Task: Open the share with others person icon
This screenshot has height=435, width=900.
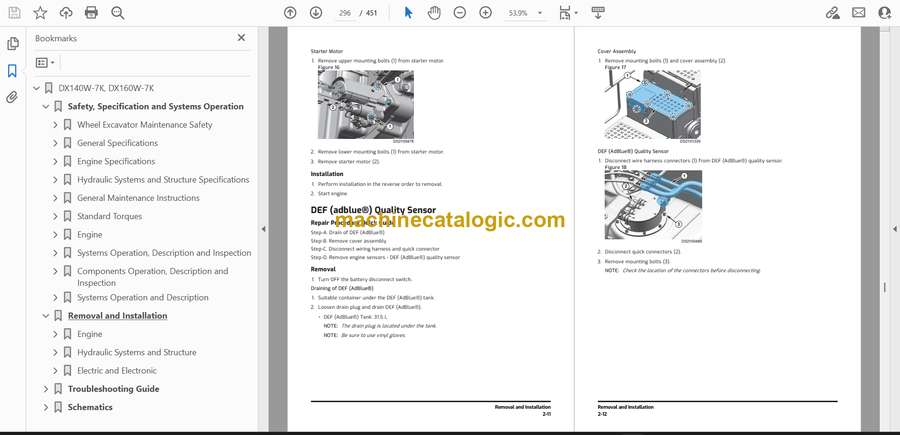Action: (885, 13)
